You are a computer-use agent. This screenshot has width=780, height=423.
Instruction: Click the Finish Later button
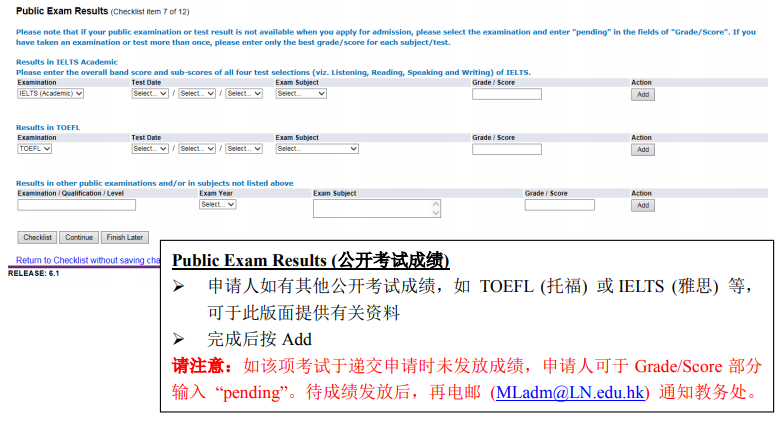coord(125,238)
